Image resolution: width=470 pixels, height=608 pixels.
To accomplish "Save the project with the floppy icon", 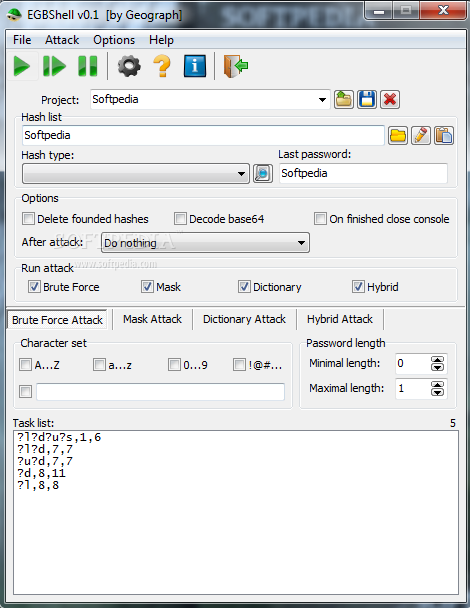I will point(367,99).
